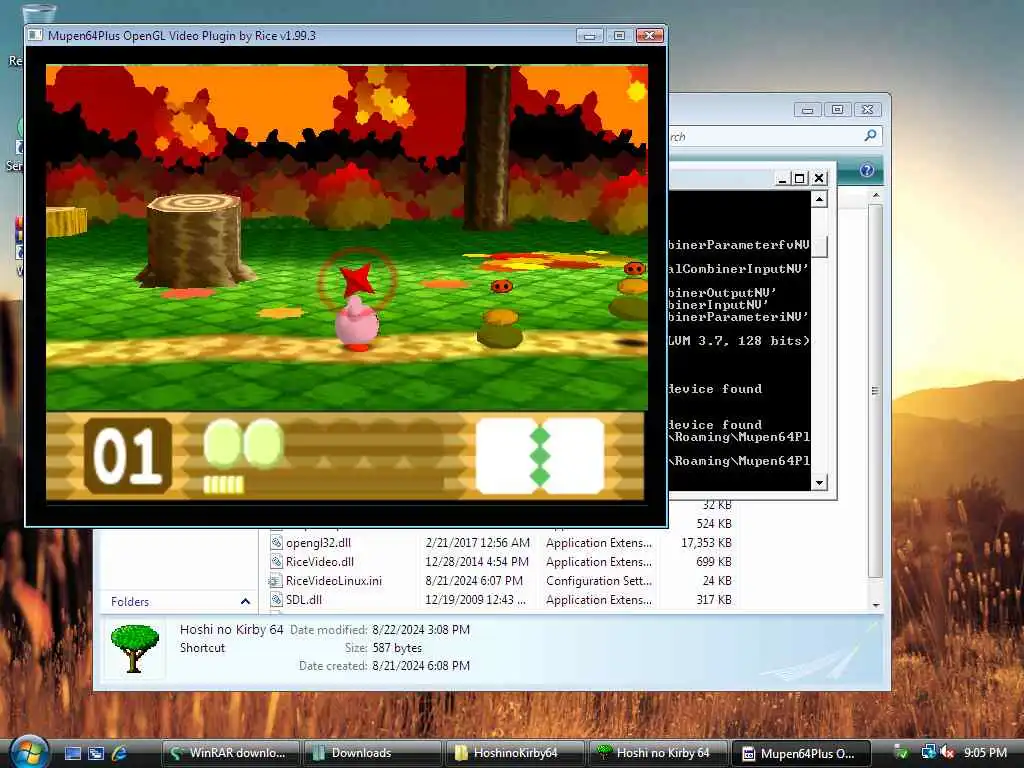Click the console scroll-down arrow
This screenshot has height=768, width=1024.
click(x=820, y=483)
